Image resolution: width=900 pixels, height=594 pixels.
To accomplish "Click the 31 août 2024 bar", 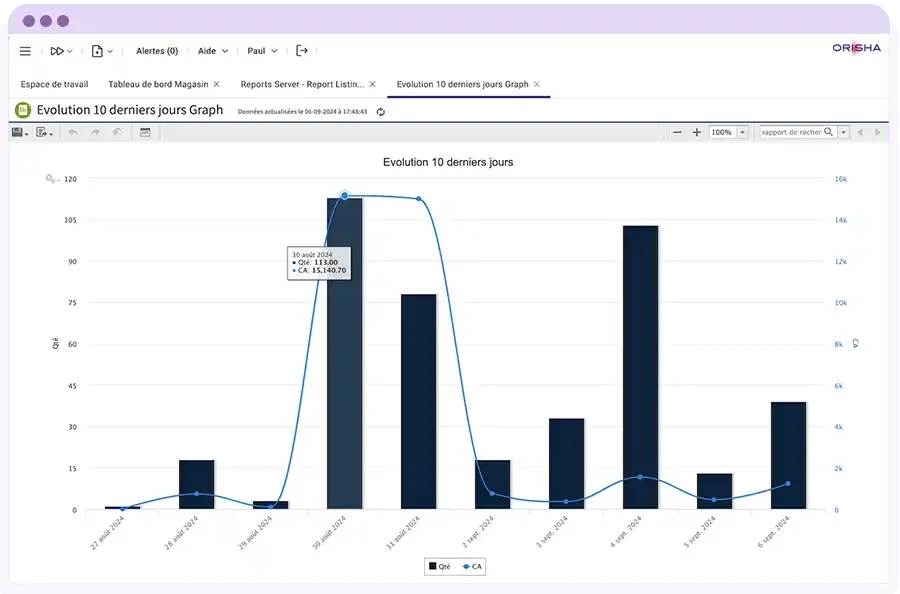I will [418, 402].
